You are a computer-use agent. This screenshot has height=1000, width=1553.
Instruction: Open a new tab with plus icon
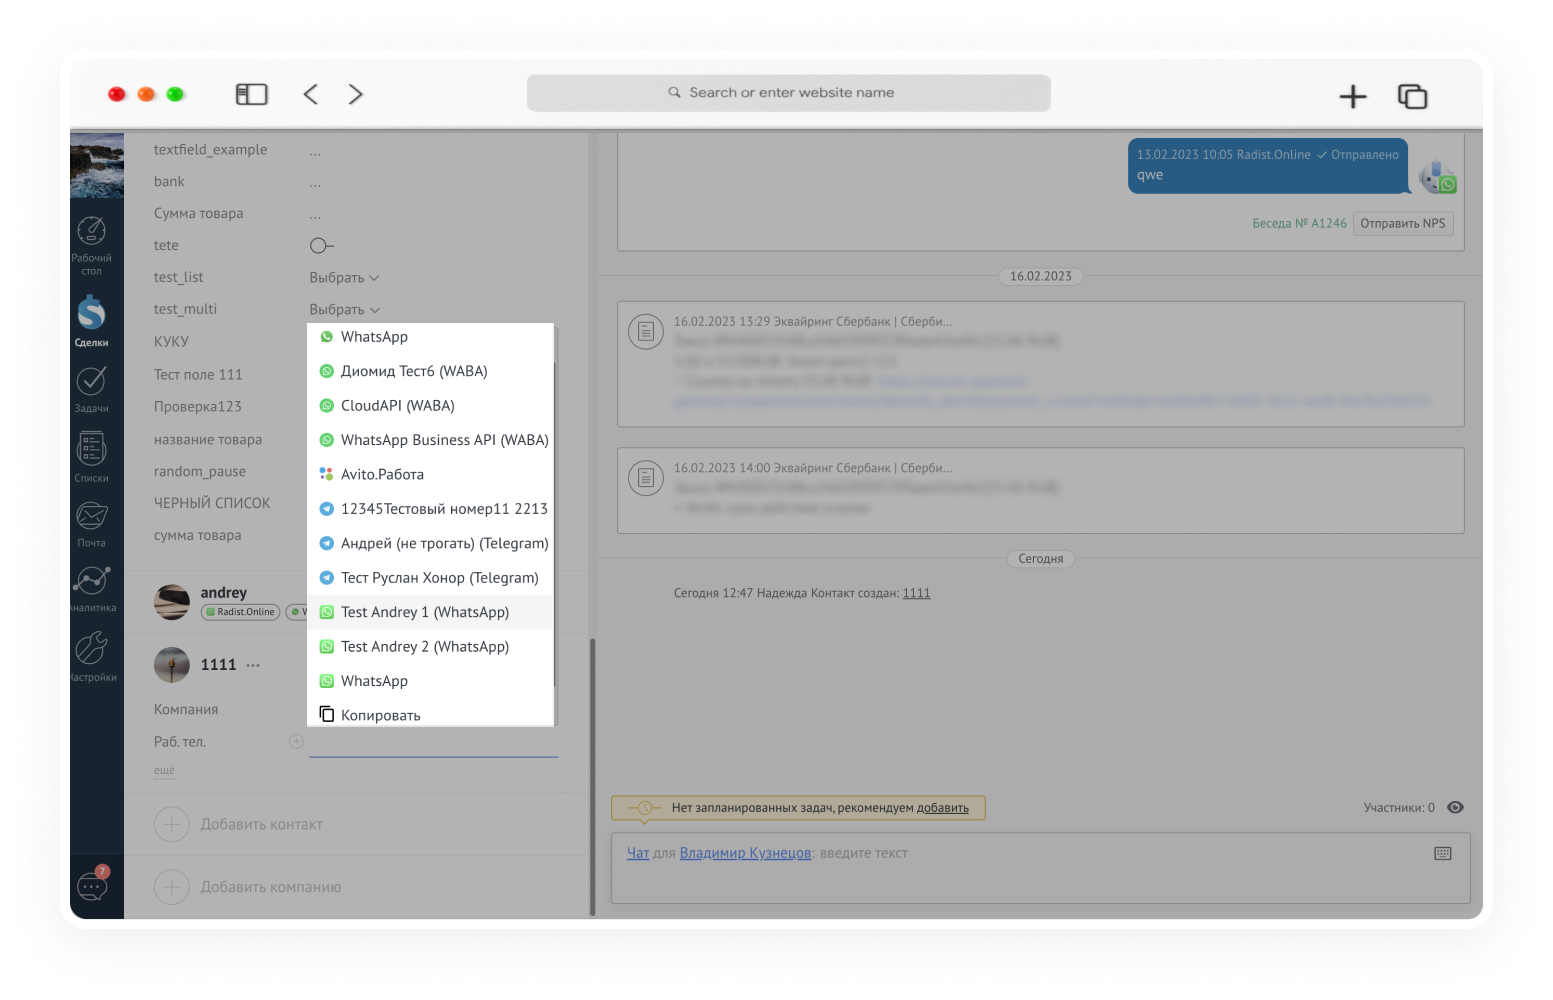click(1353, 96)
